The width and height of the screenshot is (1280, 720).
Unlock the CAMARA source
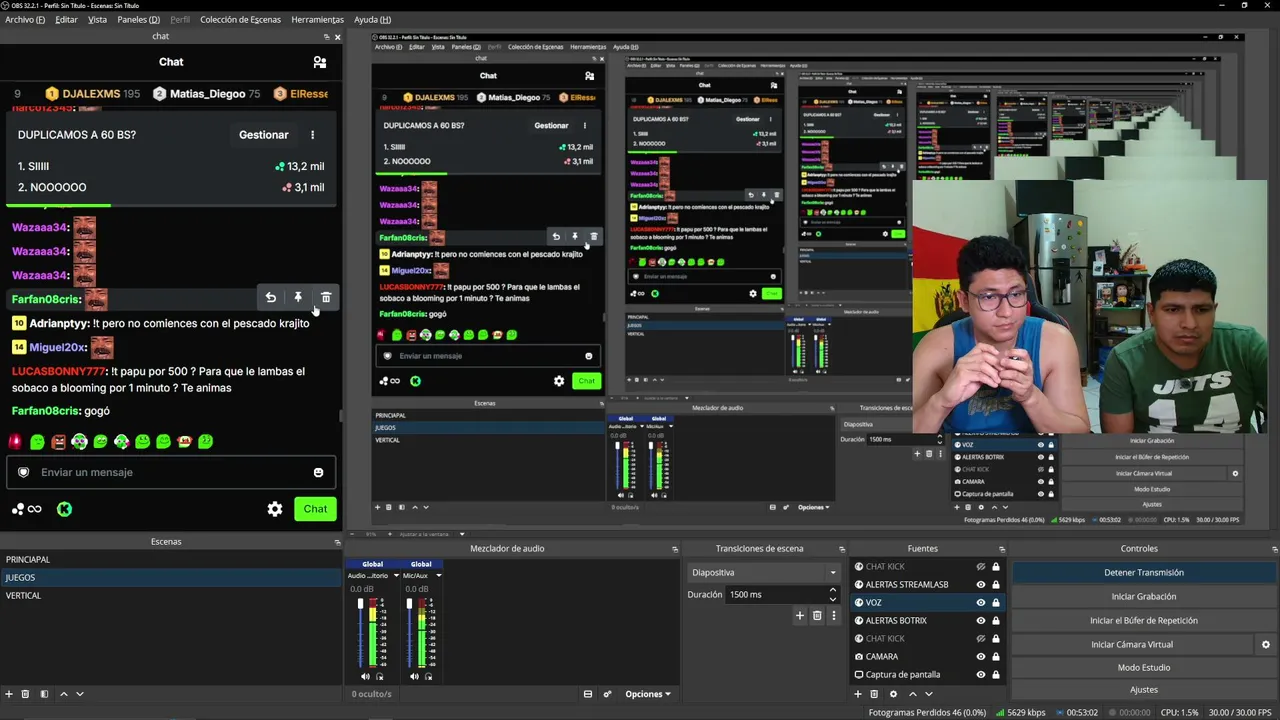(996, 657)
